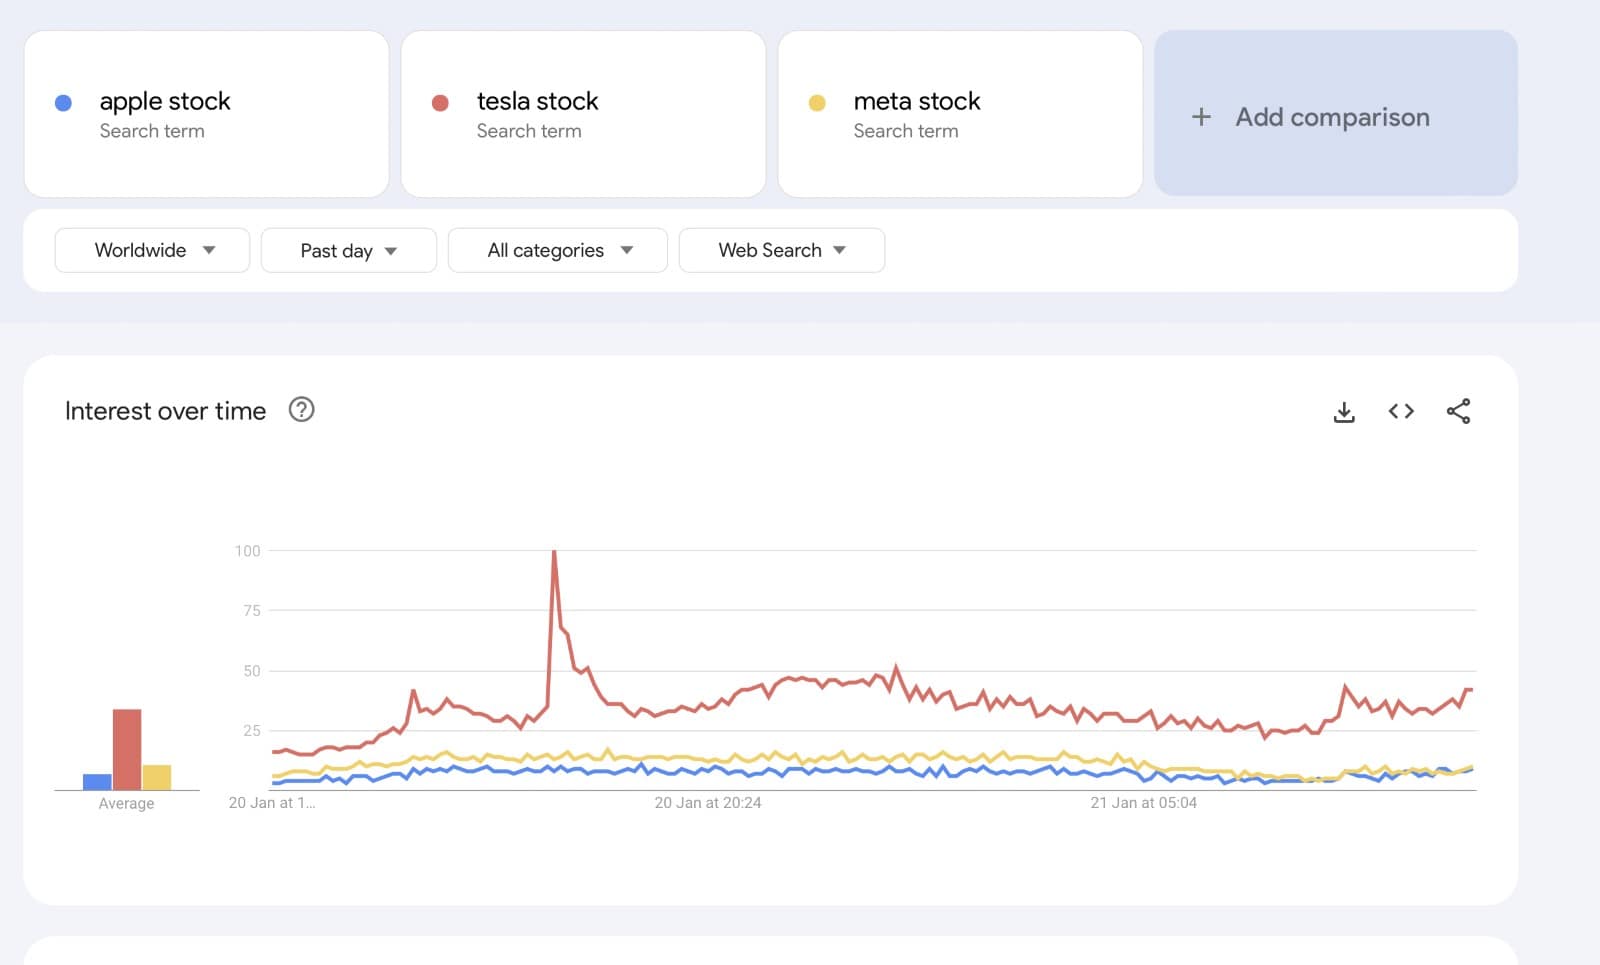
Task: Click the yellow meta stock dot
Action: [x=817, y=103]
